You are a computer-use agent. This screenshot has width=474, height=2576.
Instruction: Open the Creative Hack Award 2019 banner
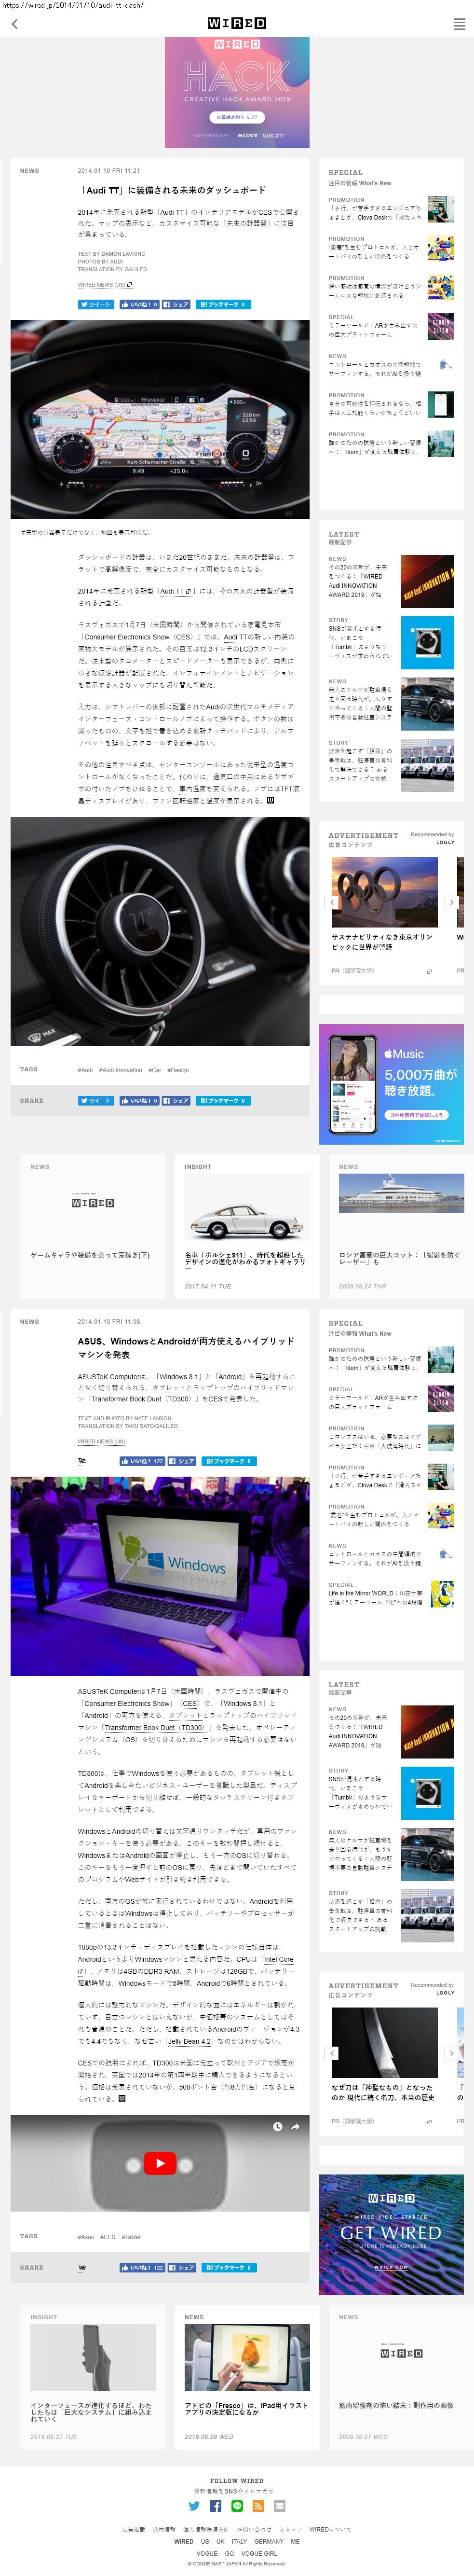coord(237,93)
